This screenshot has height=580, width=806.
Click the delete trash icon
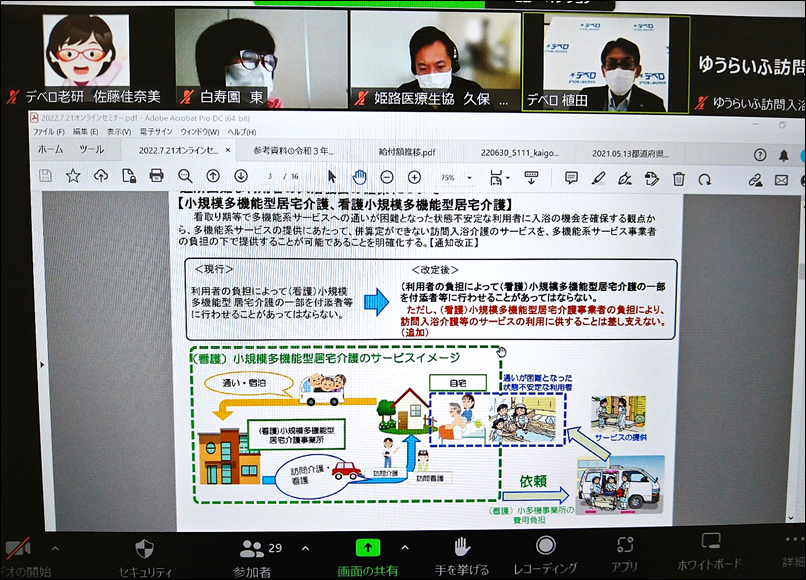678,179
